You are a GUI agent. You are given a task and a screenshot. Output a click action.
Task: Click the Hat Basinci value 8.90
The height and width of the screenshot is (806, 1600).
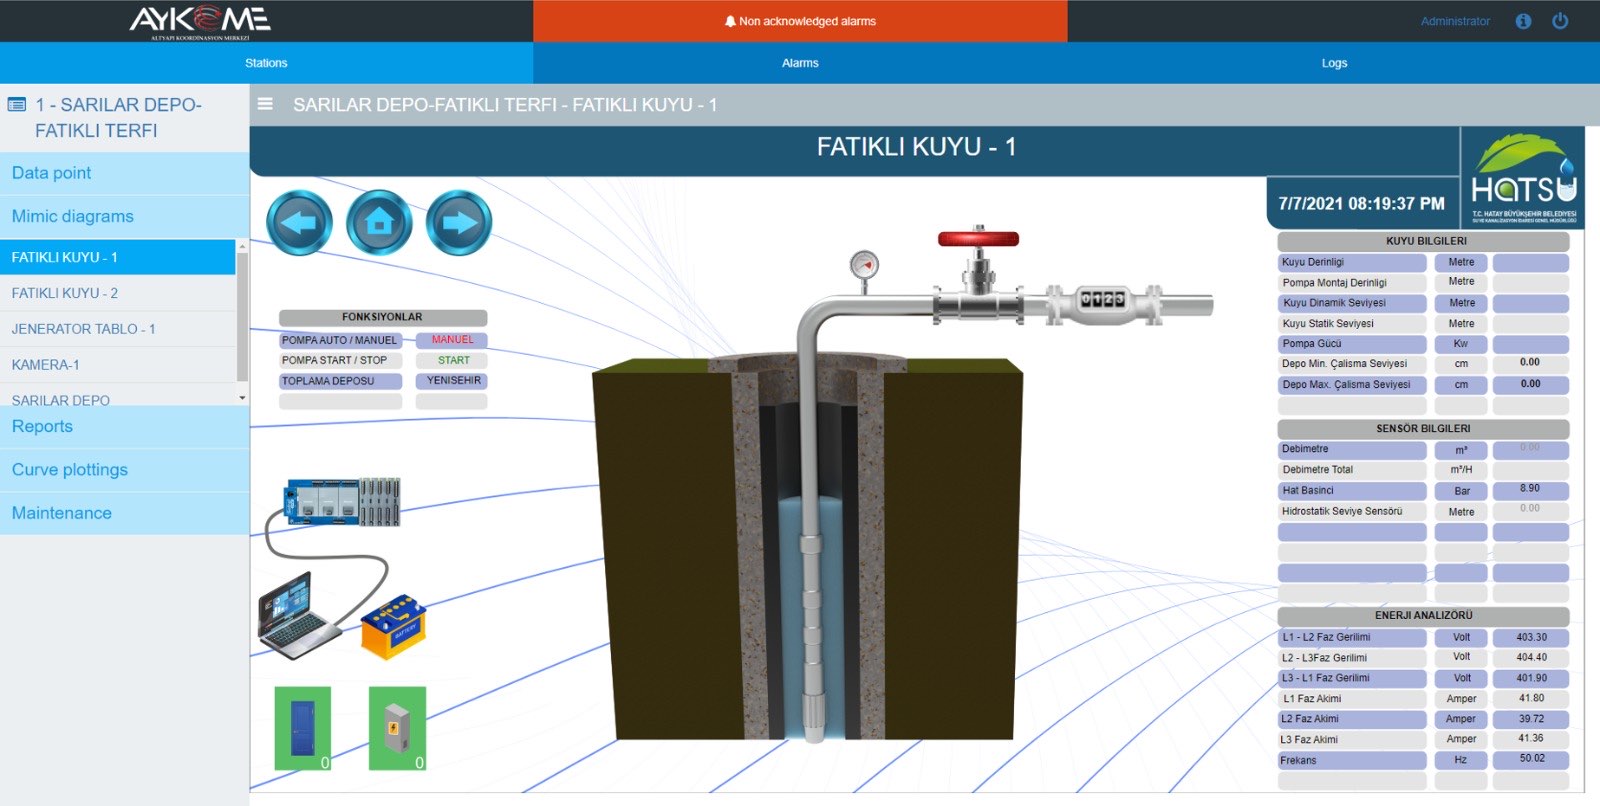(x=1530, y=490)
